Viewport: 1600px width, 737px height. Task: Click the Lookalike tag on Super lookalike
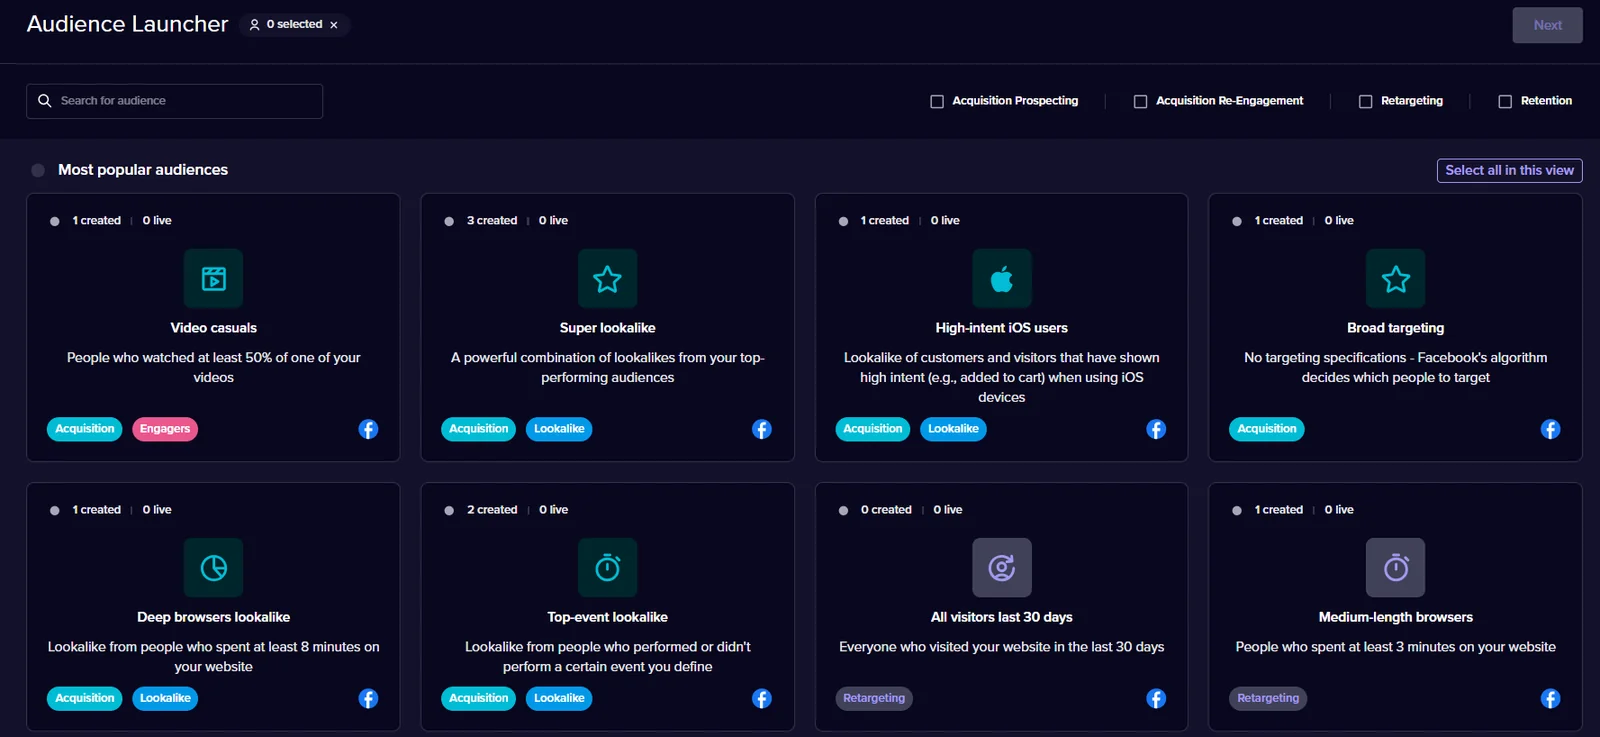pos(559,429)
